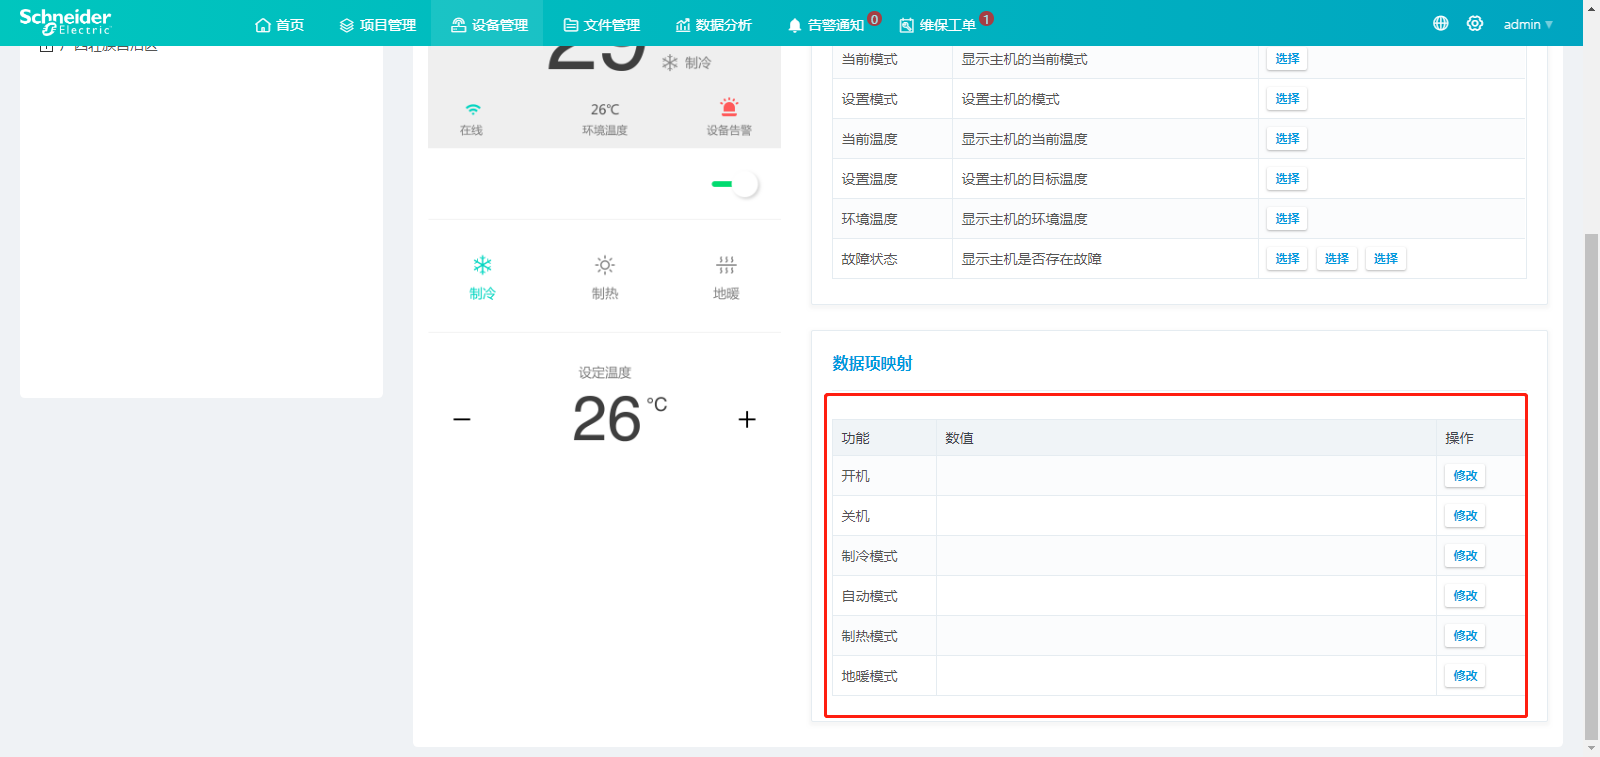Click the 数据项映射 heading
This screenshot has width=1600, height=757.
pyautogui.click(x=872, y=363)
